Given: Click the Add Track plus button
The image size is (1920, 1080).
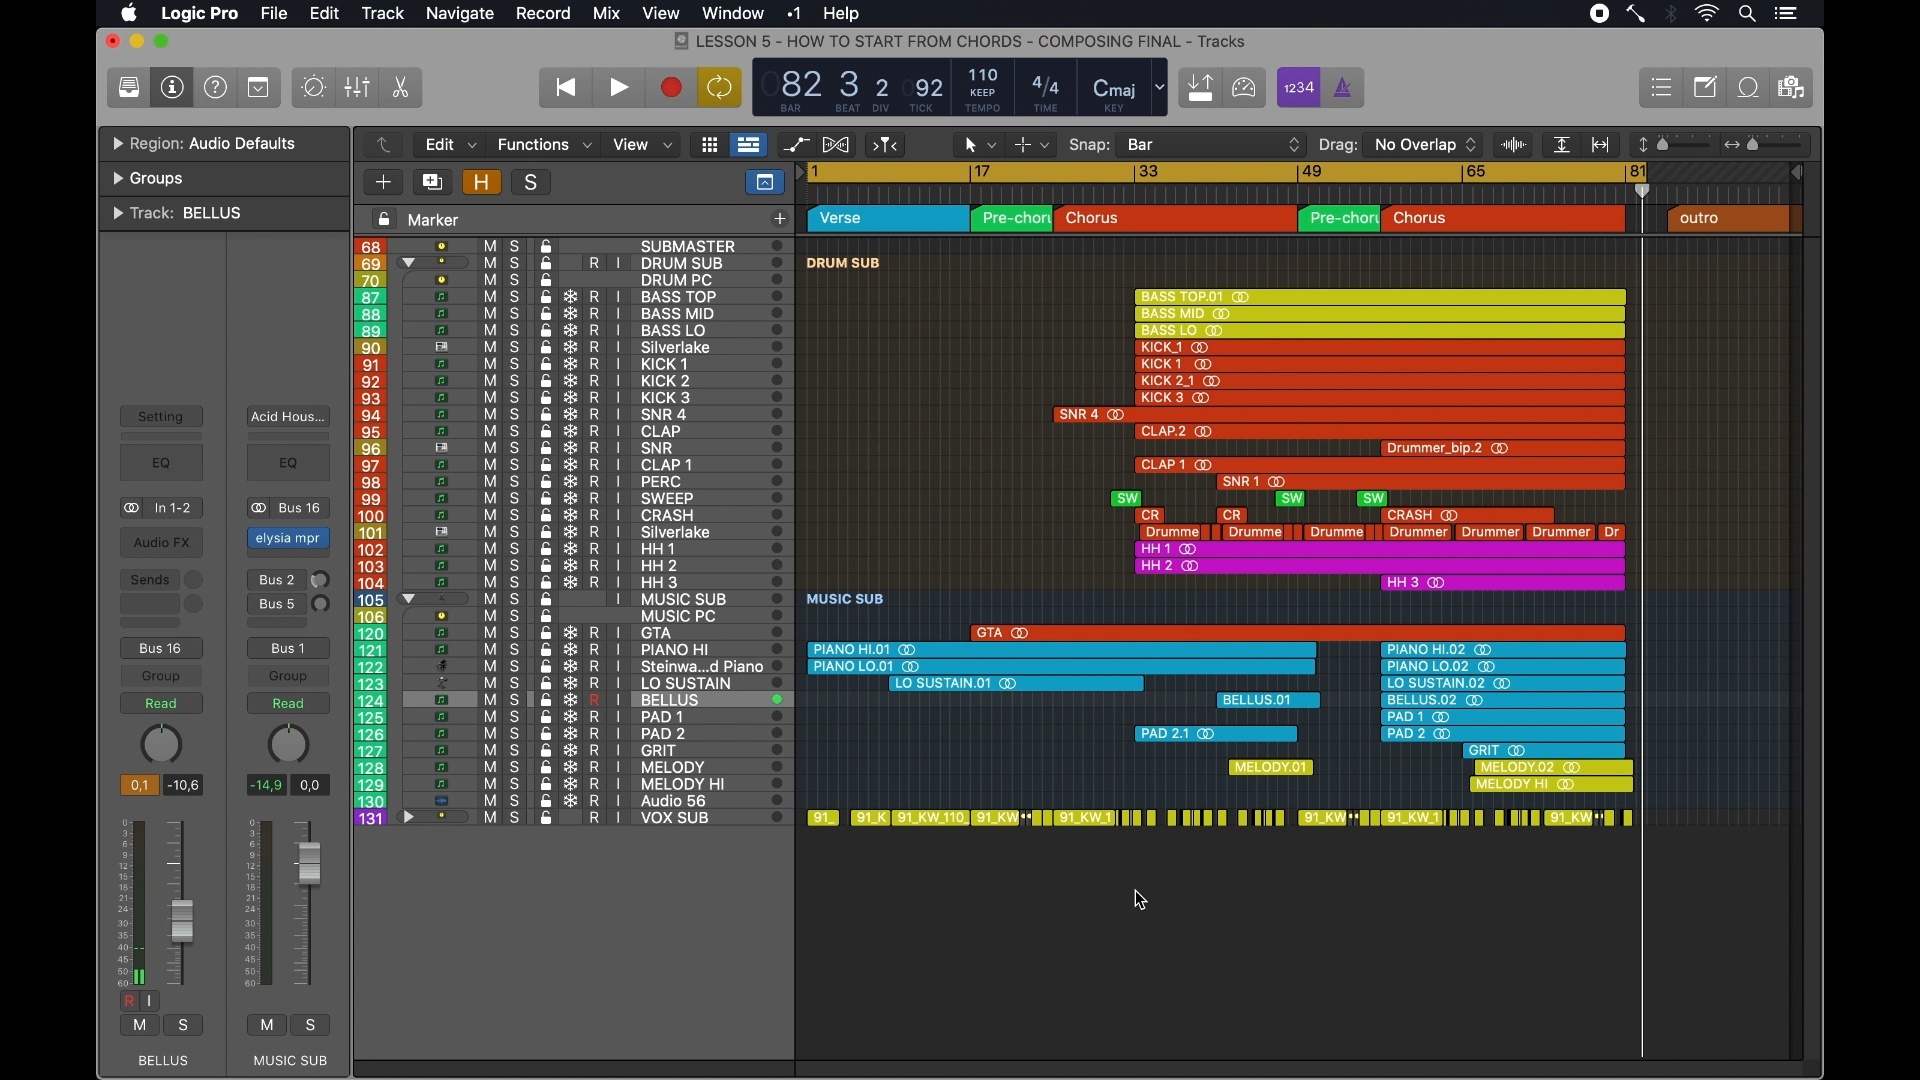Looking at the screenshot, I should [x=383, y=182].
